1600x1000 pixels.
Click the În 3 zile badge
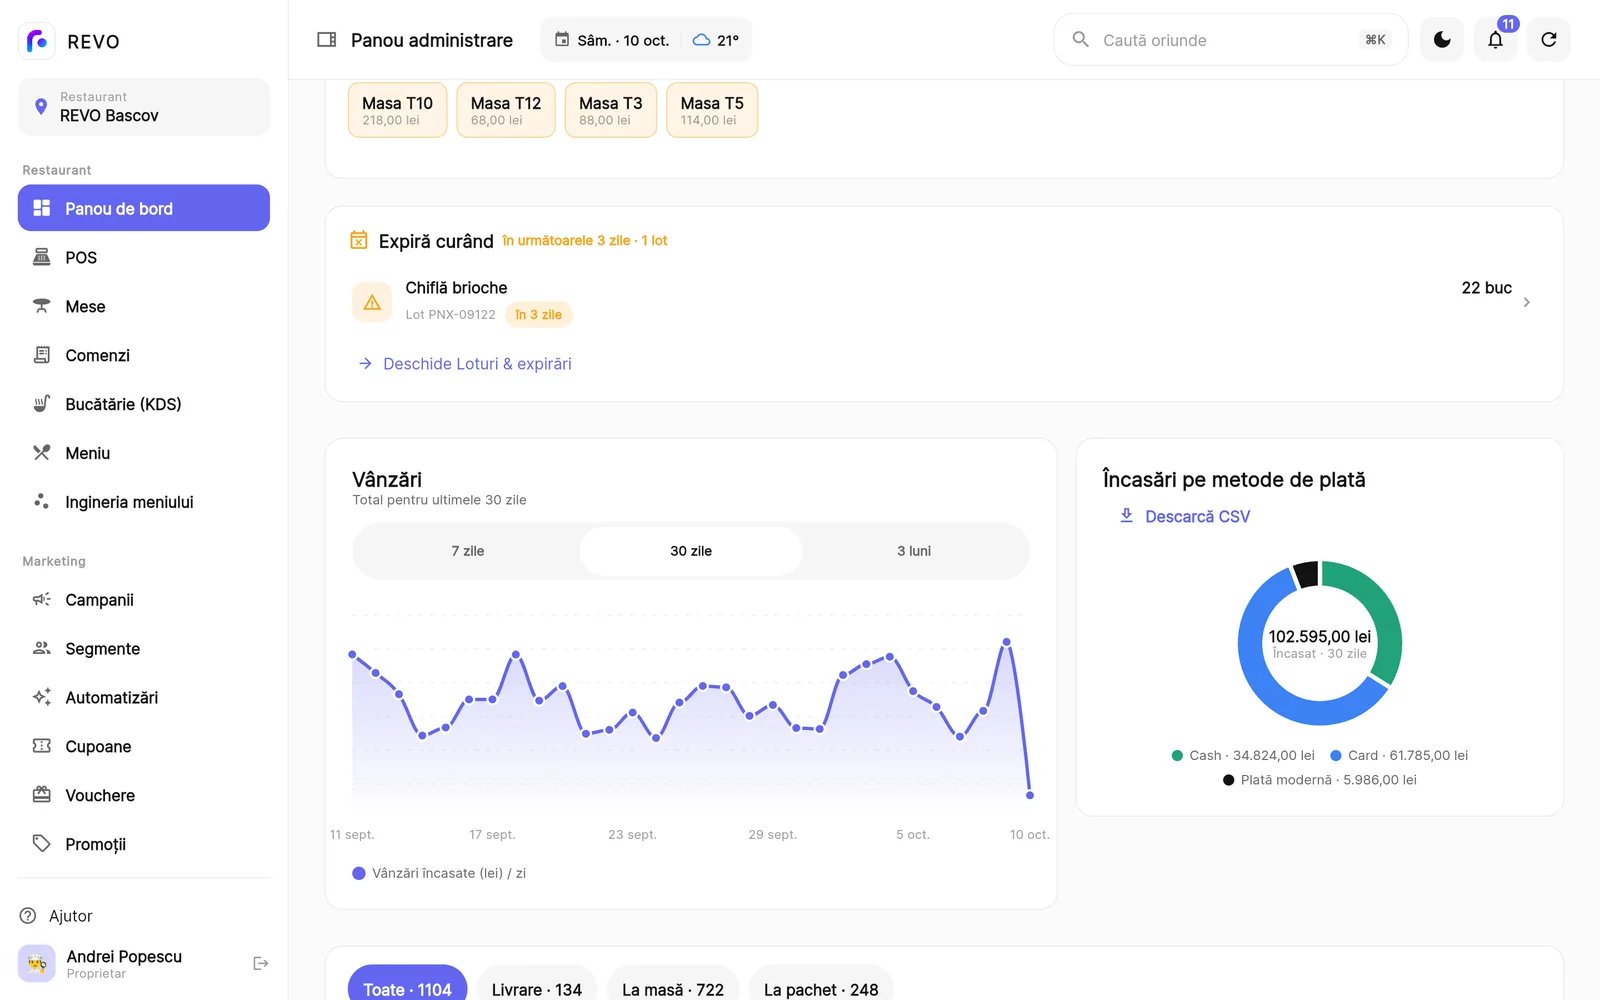click(538, 315)
